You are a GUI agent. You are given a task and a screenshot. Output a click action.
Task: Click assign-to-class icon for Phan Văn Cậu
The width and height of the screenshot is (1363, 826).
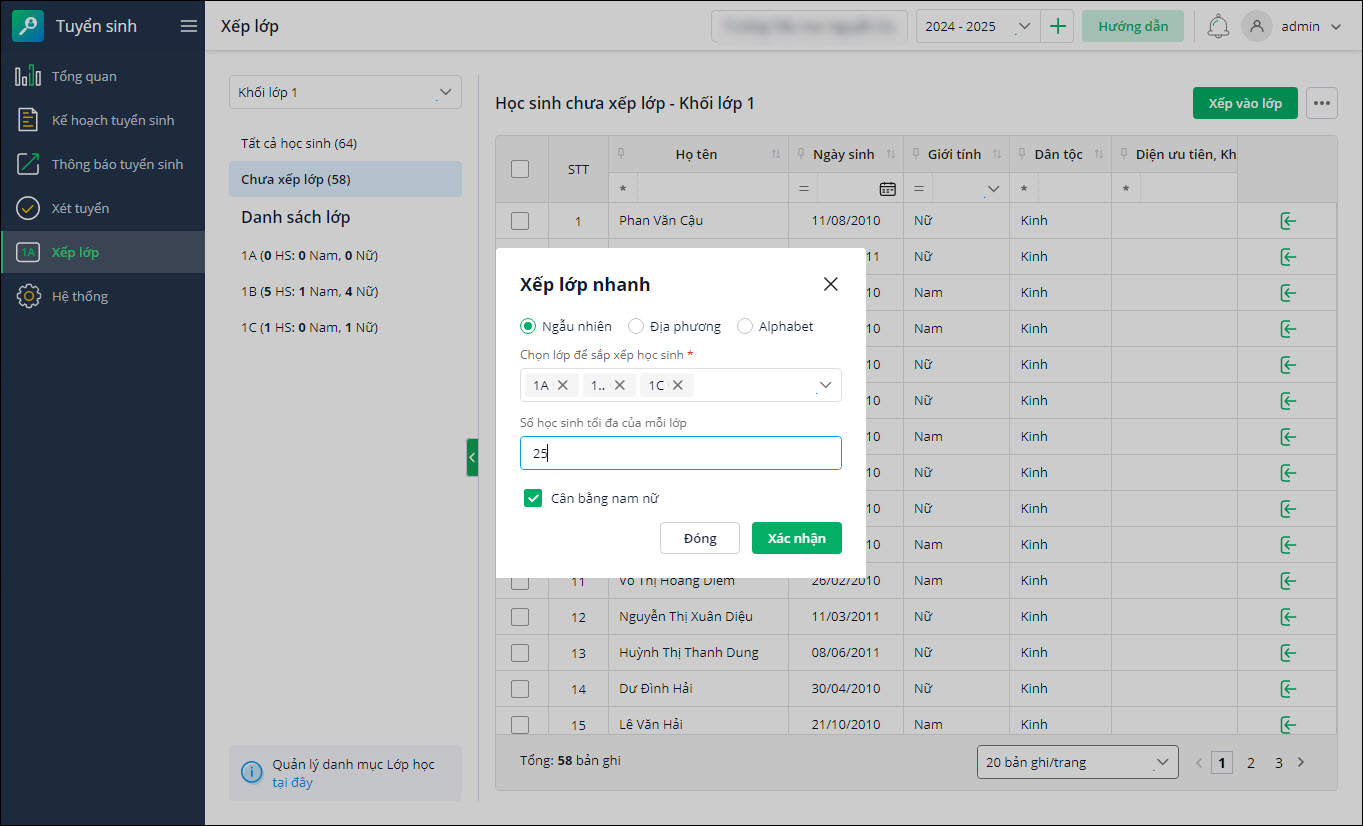pos(1287,221)
